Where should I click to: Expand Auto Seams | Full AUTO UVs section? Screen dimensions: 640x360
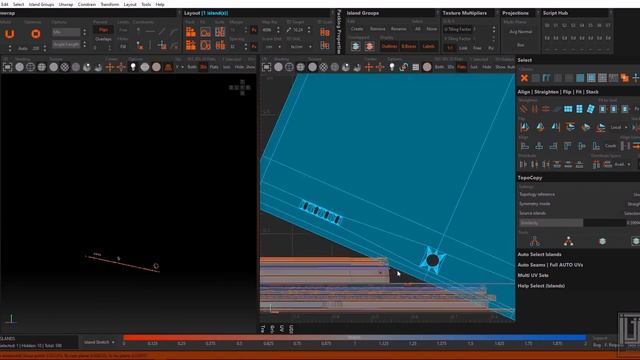coord(550,265)
